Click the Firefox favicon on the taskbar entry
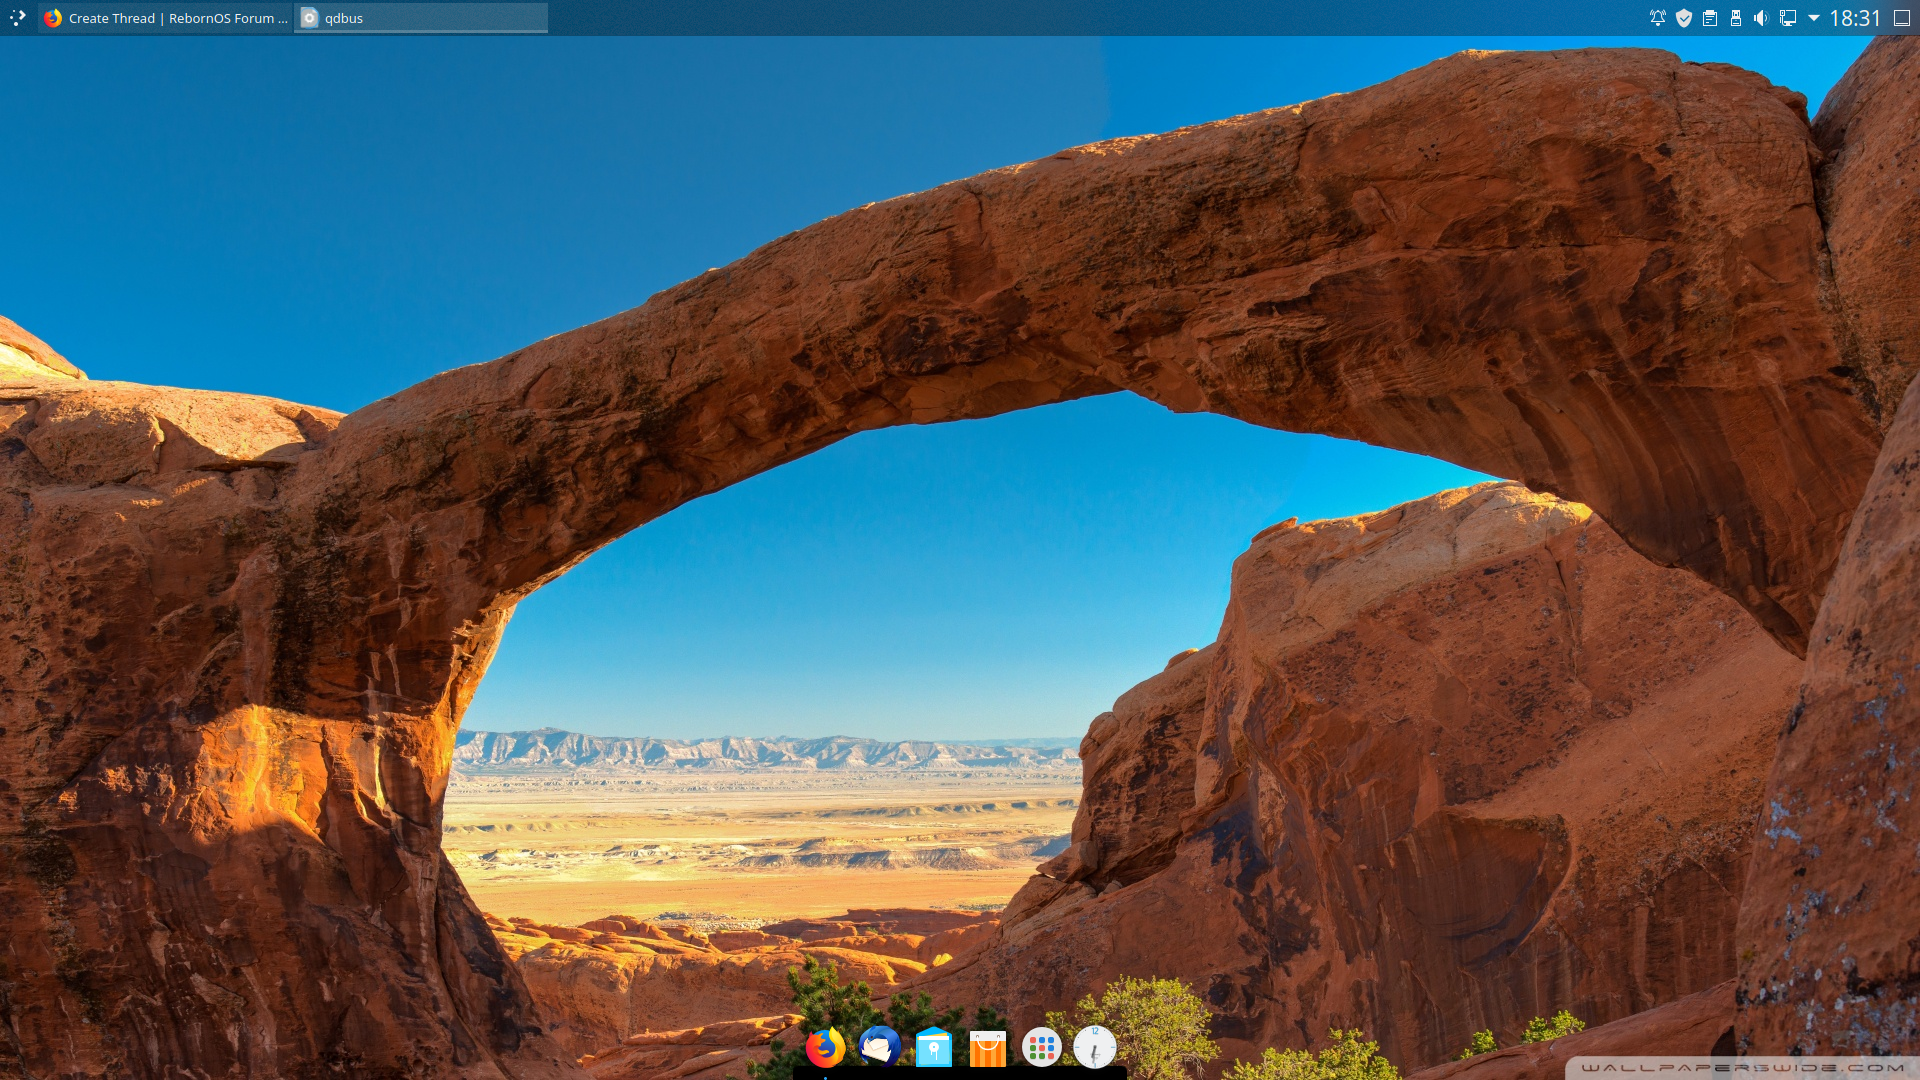Image resolution: width=1920 pixels, height=1080 pixels. click(x=52, y=17)
